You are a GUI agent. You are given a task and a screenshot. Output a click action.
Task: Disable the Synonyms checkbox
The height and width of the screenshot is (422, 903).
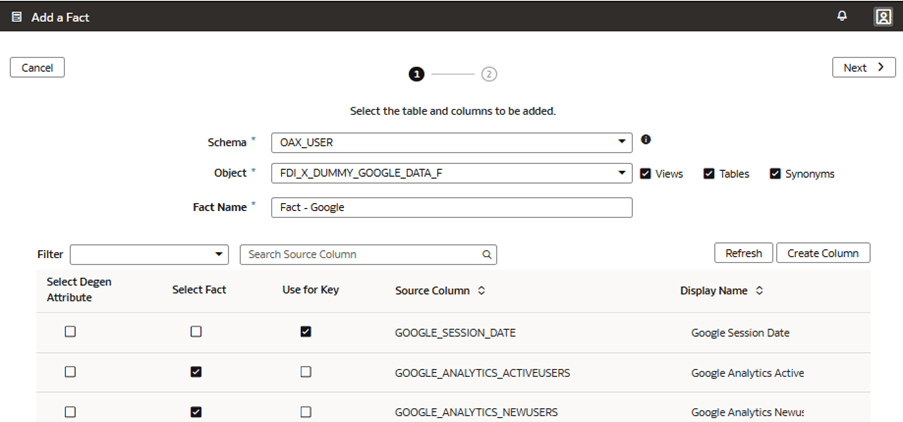tap(775, 173)
